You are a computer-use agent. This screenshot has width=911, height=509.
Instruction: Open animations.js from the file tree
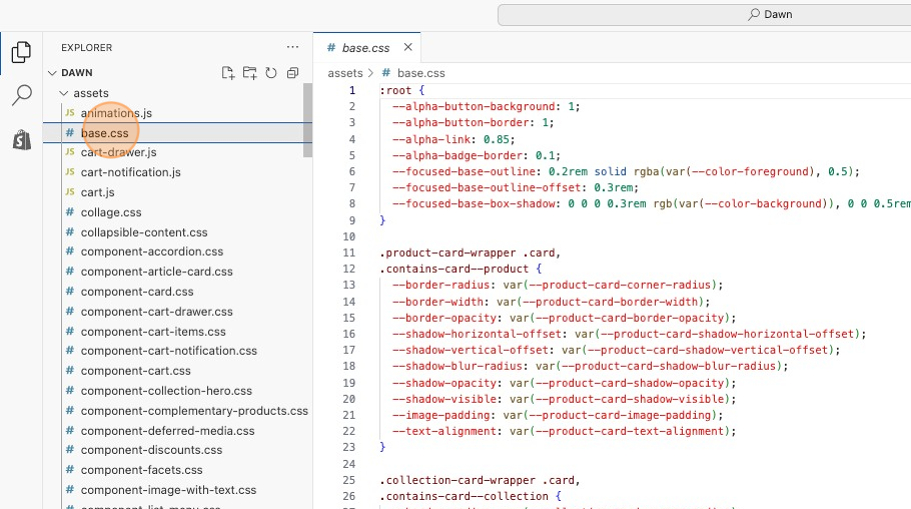[116, 113]
